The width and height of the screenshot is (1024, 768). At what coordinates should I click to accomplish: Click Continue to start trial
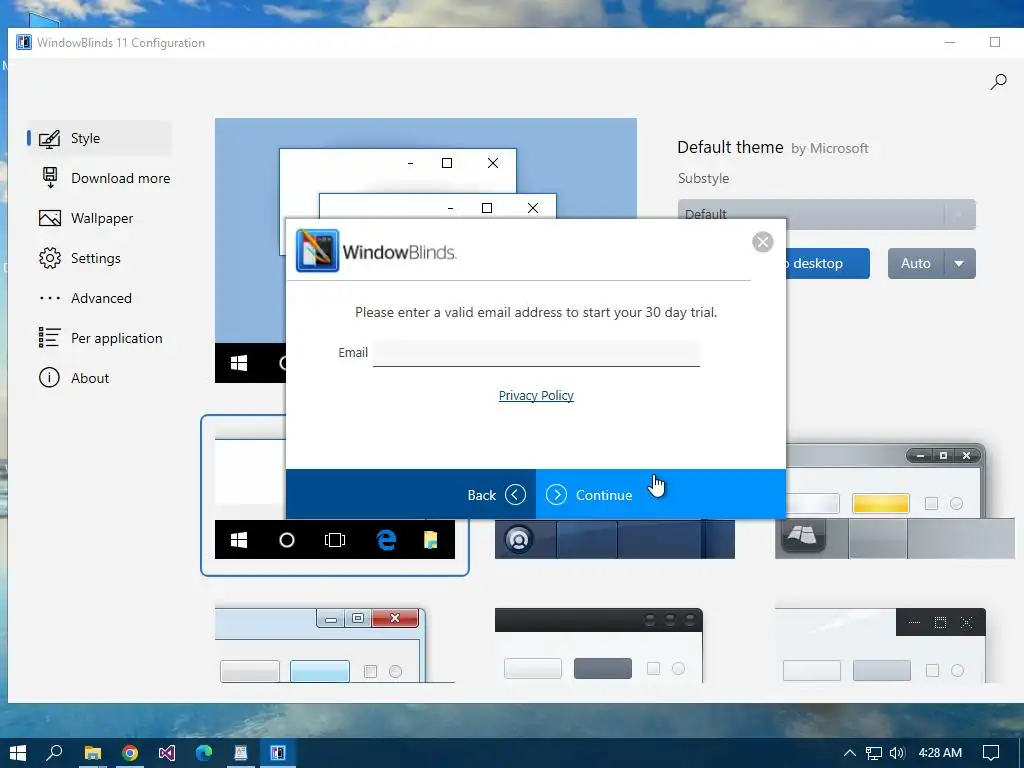tap(661, 494)
